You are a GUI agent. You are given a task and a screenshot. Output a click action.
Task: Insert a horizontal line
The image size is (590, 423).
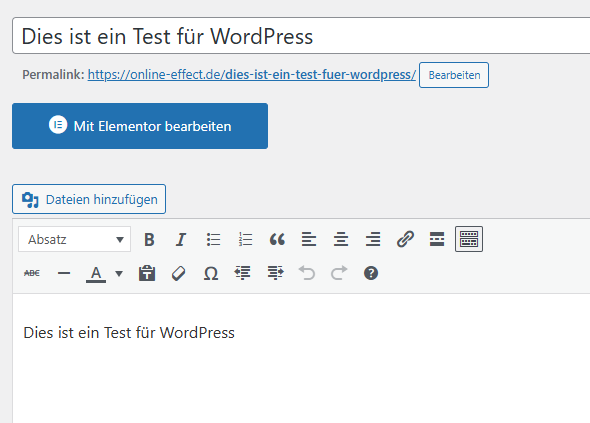(x=64, y=273)
